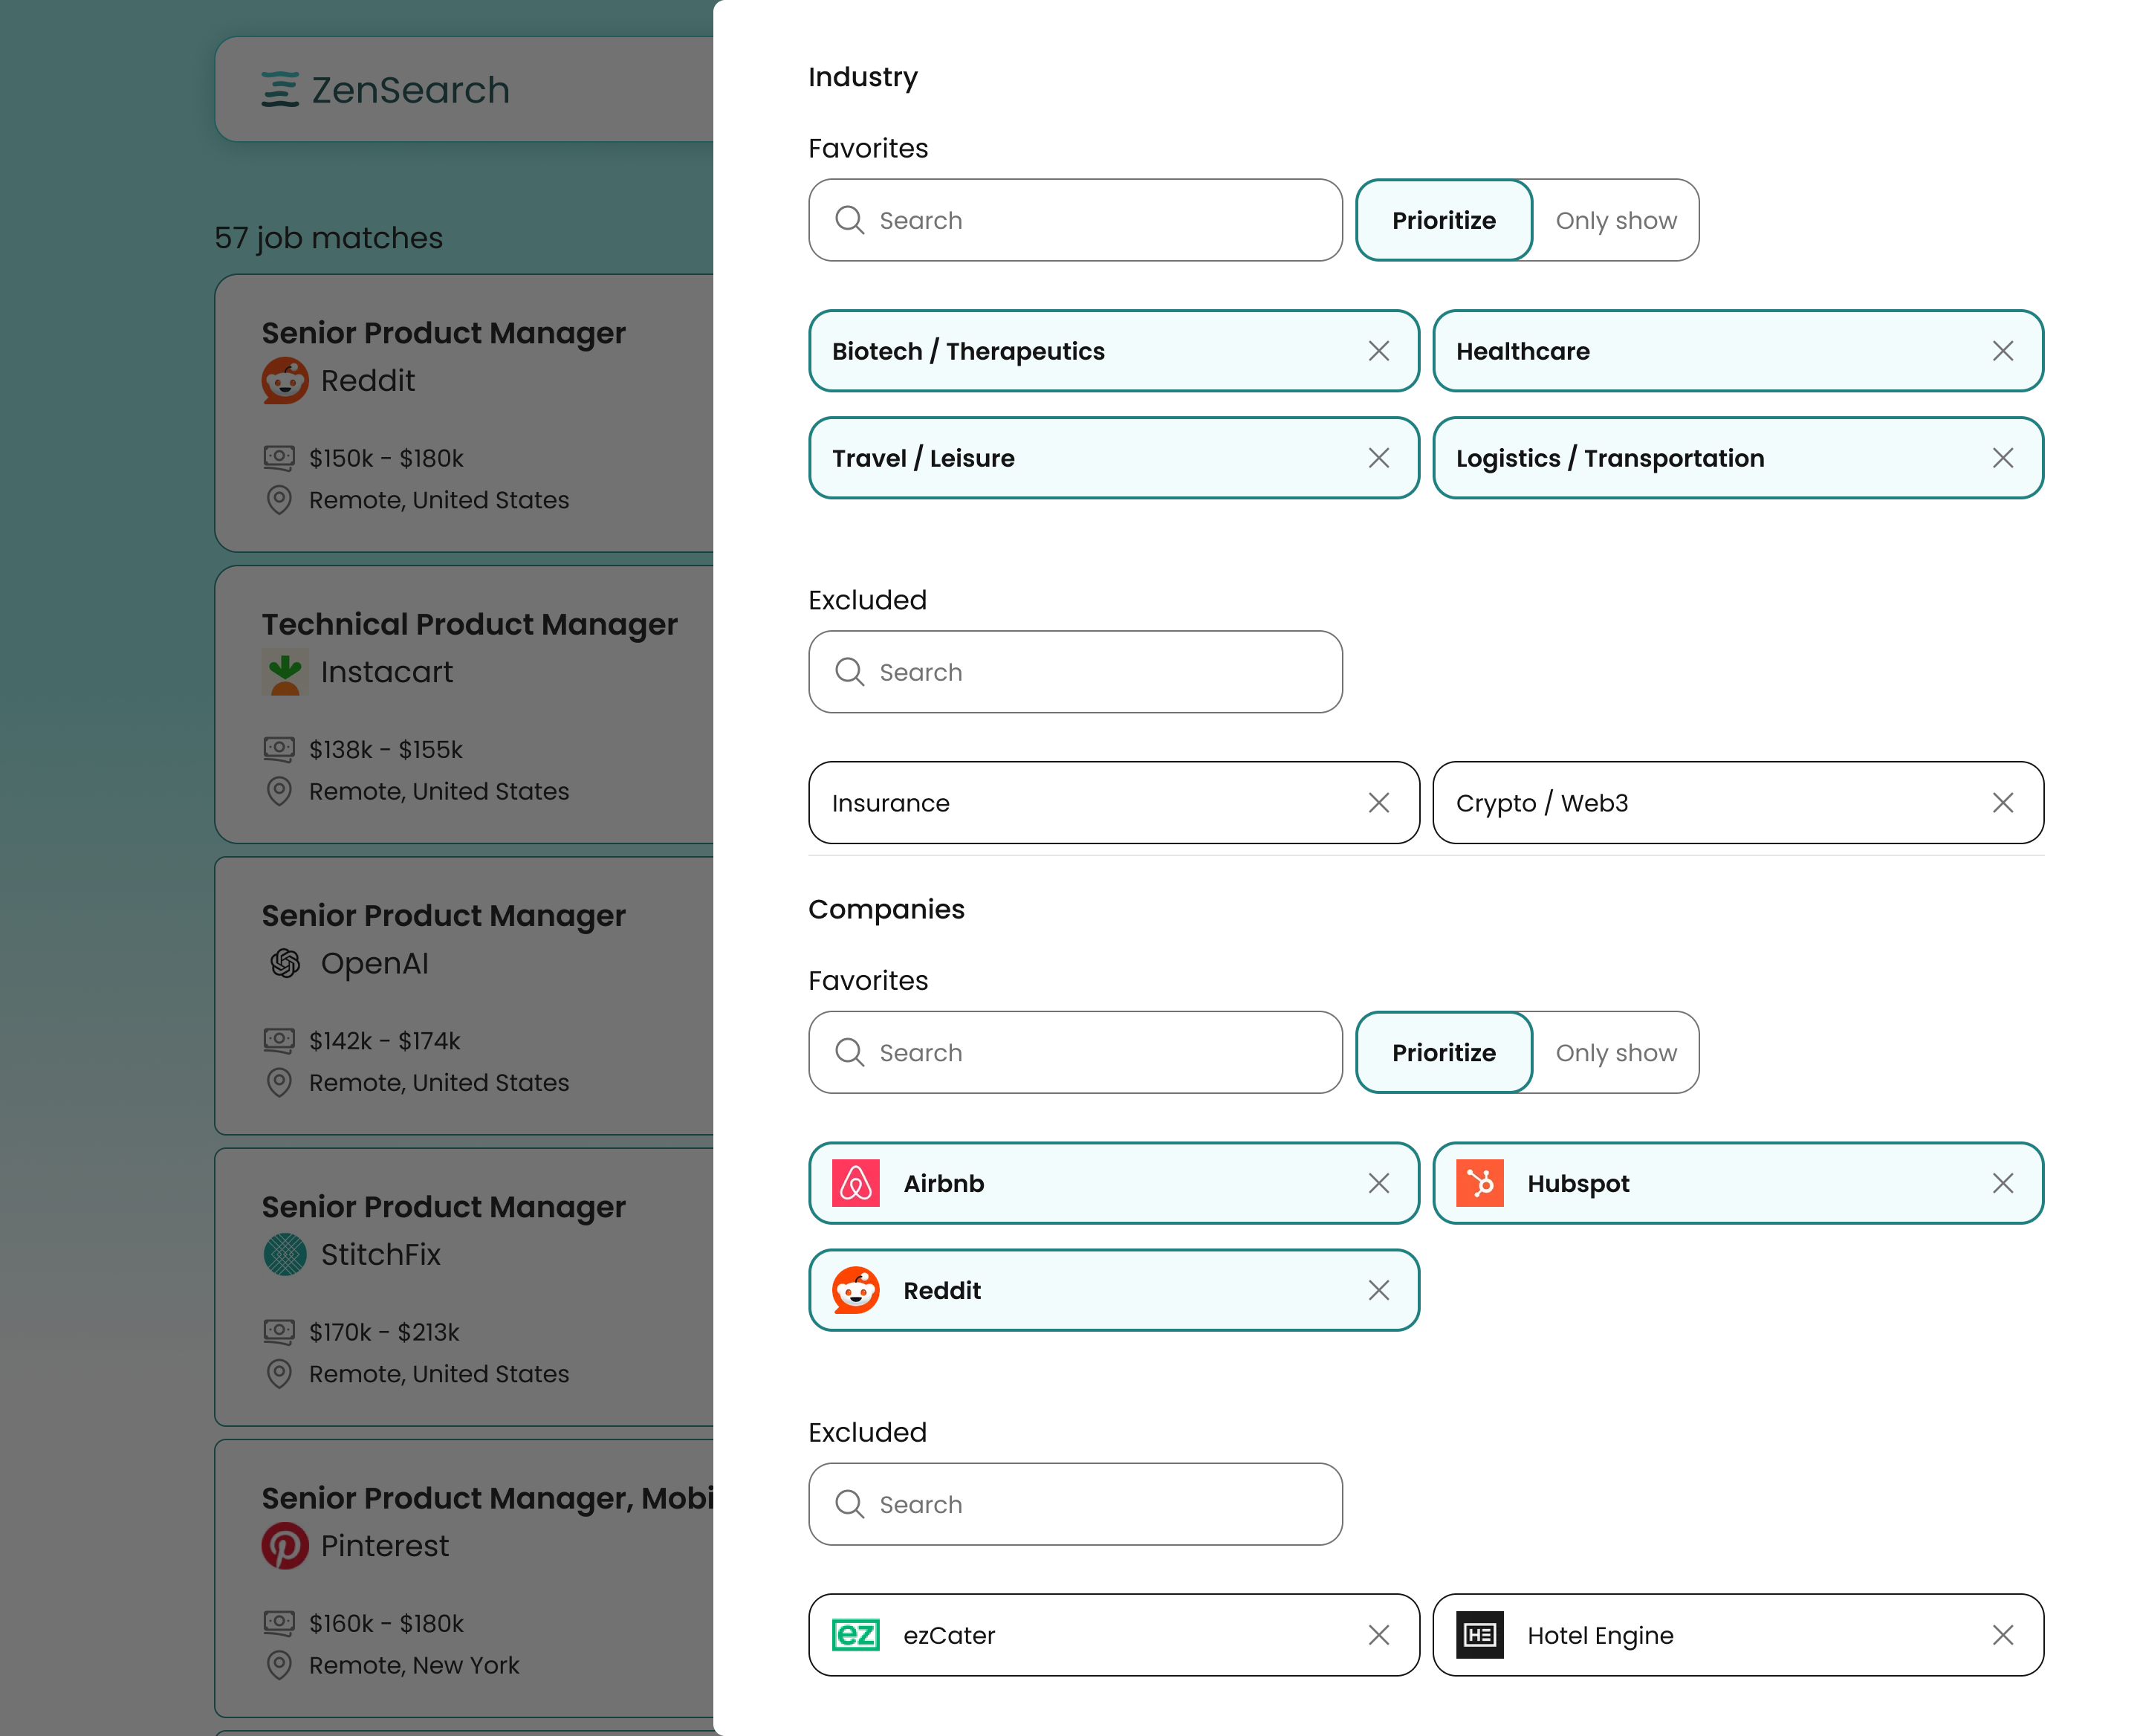The image size is (2140, 1736).
Task: Click the $138k - $155k salary text
Action: 386,749
